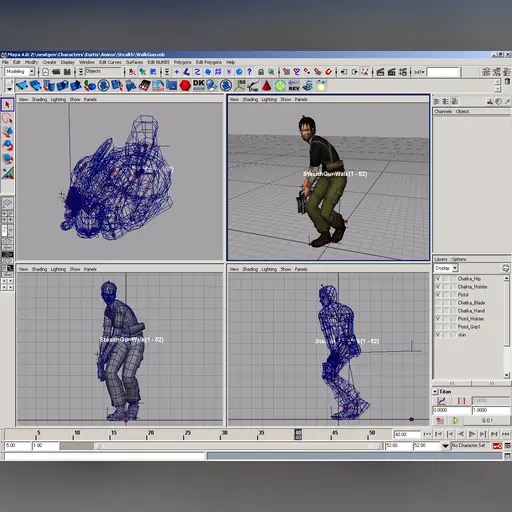Open the Create menu
Screen dimensions: 512x512
[x=49, y=62]
